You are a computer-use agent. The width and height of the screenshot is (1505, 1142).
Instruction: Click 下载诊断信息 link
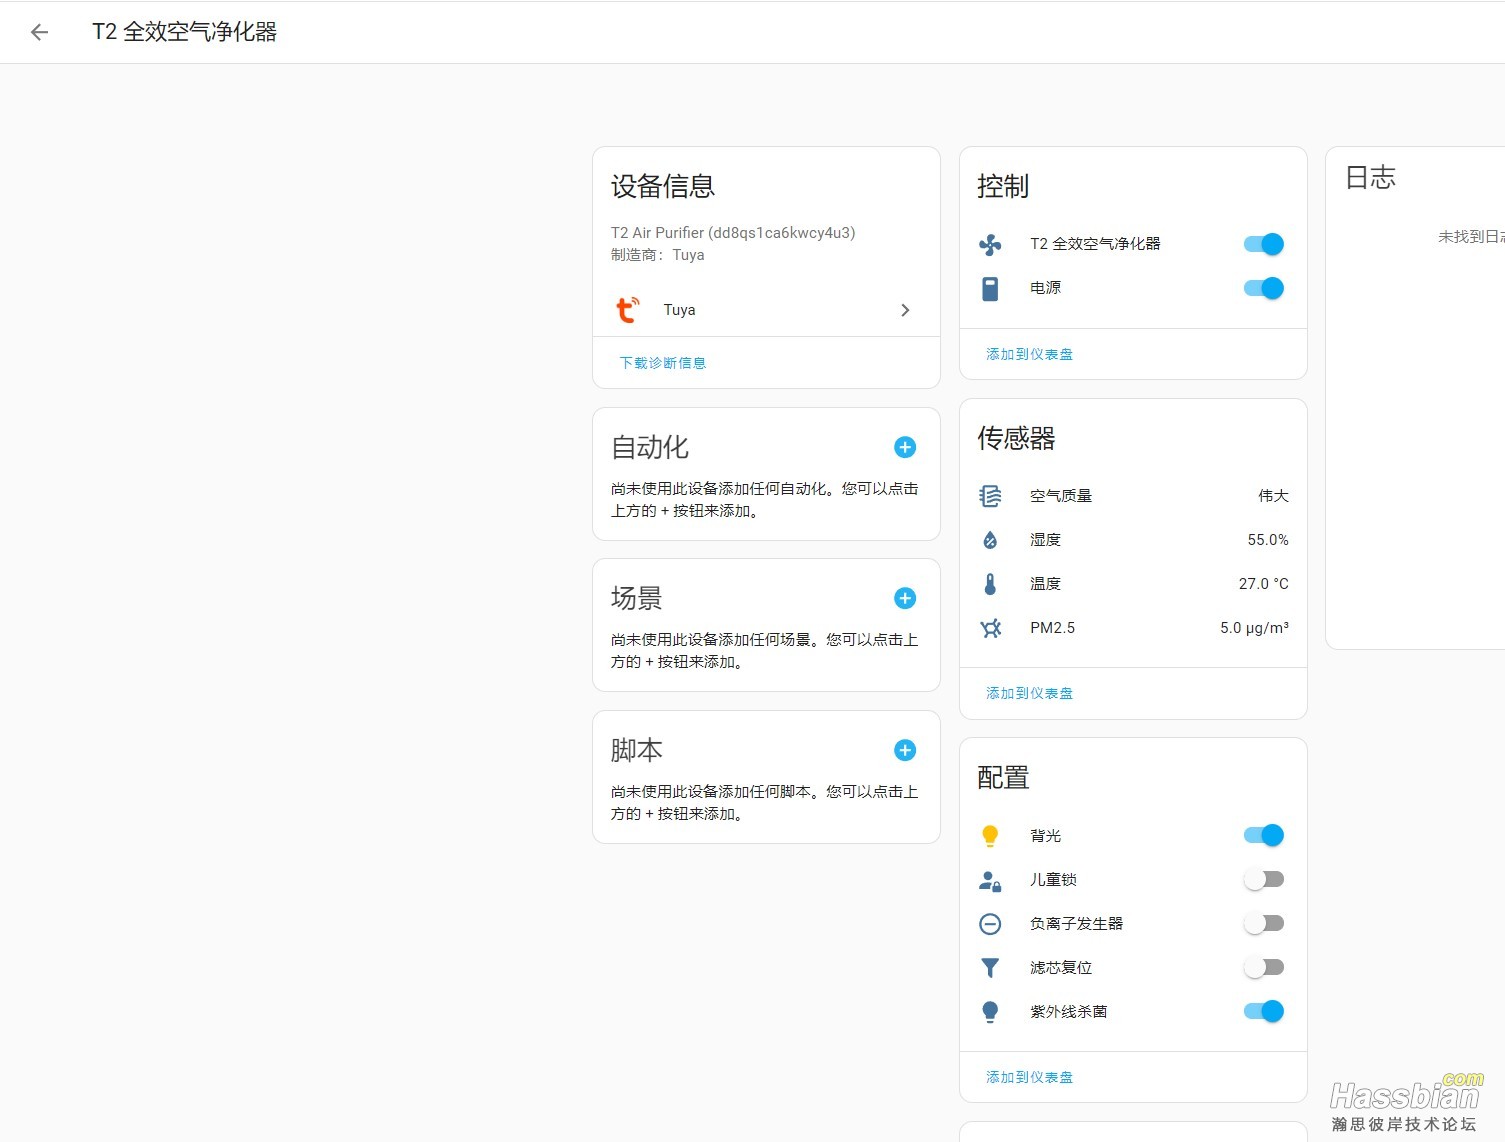tap(663, 363)
